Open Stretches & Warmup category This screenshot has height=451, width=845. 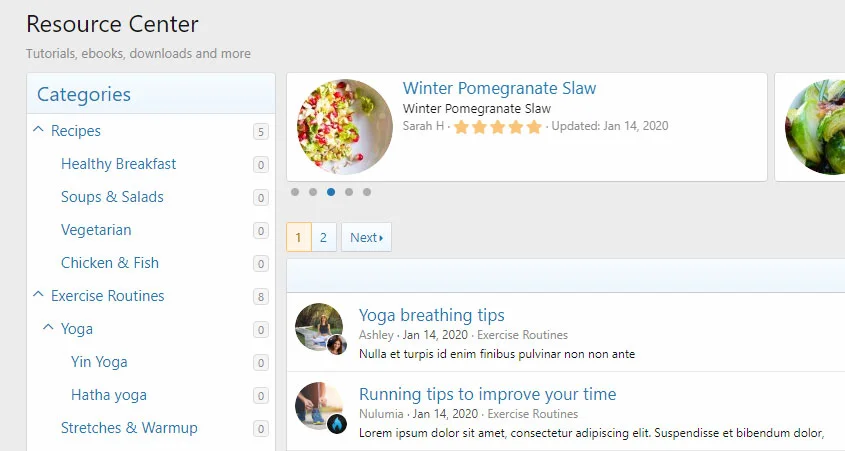click(x=129, y=428)
